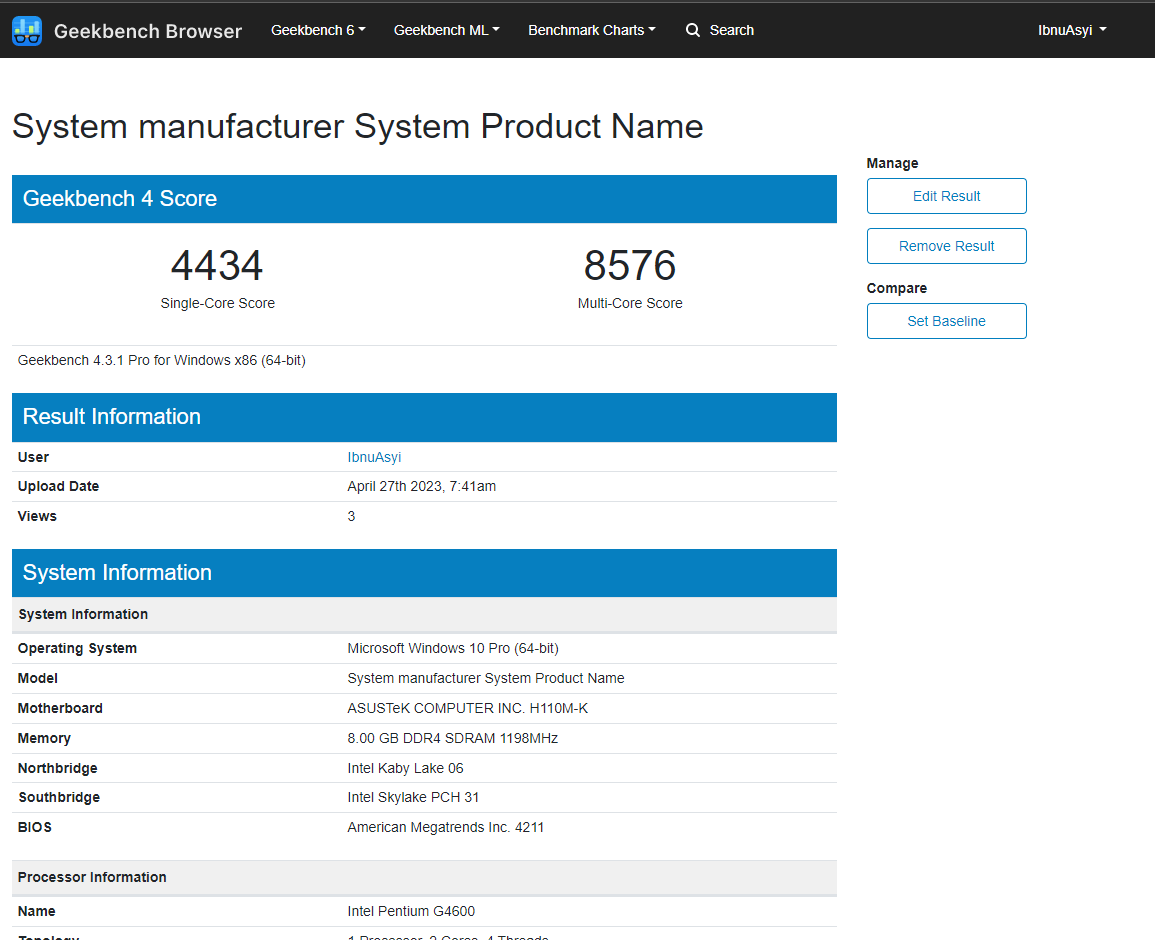The width and height of the screenshot is (1155, 940).
Task: Open the IbnuAsyi account dropdown
Action: pos(1072,30)
